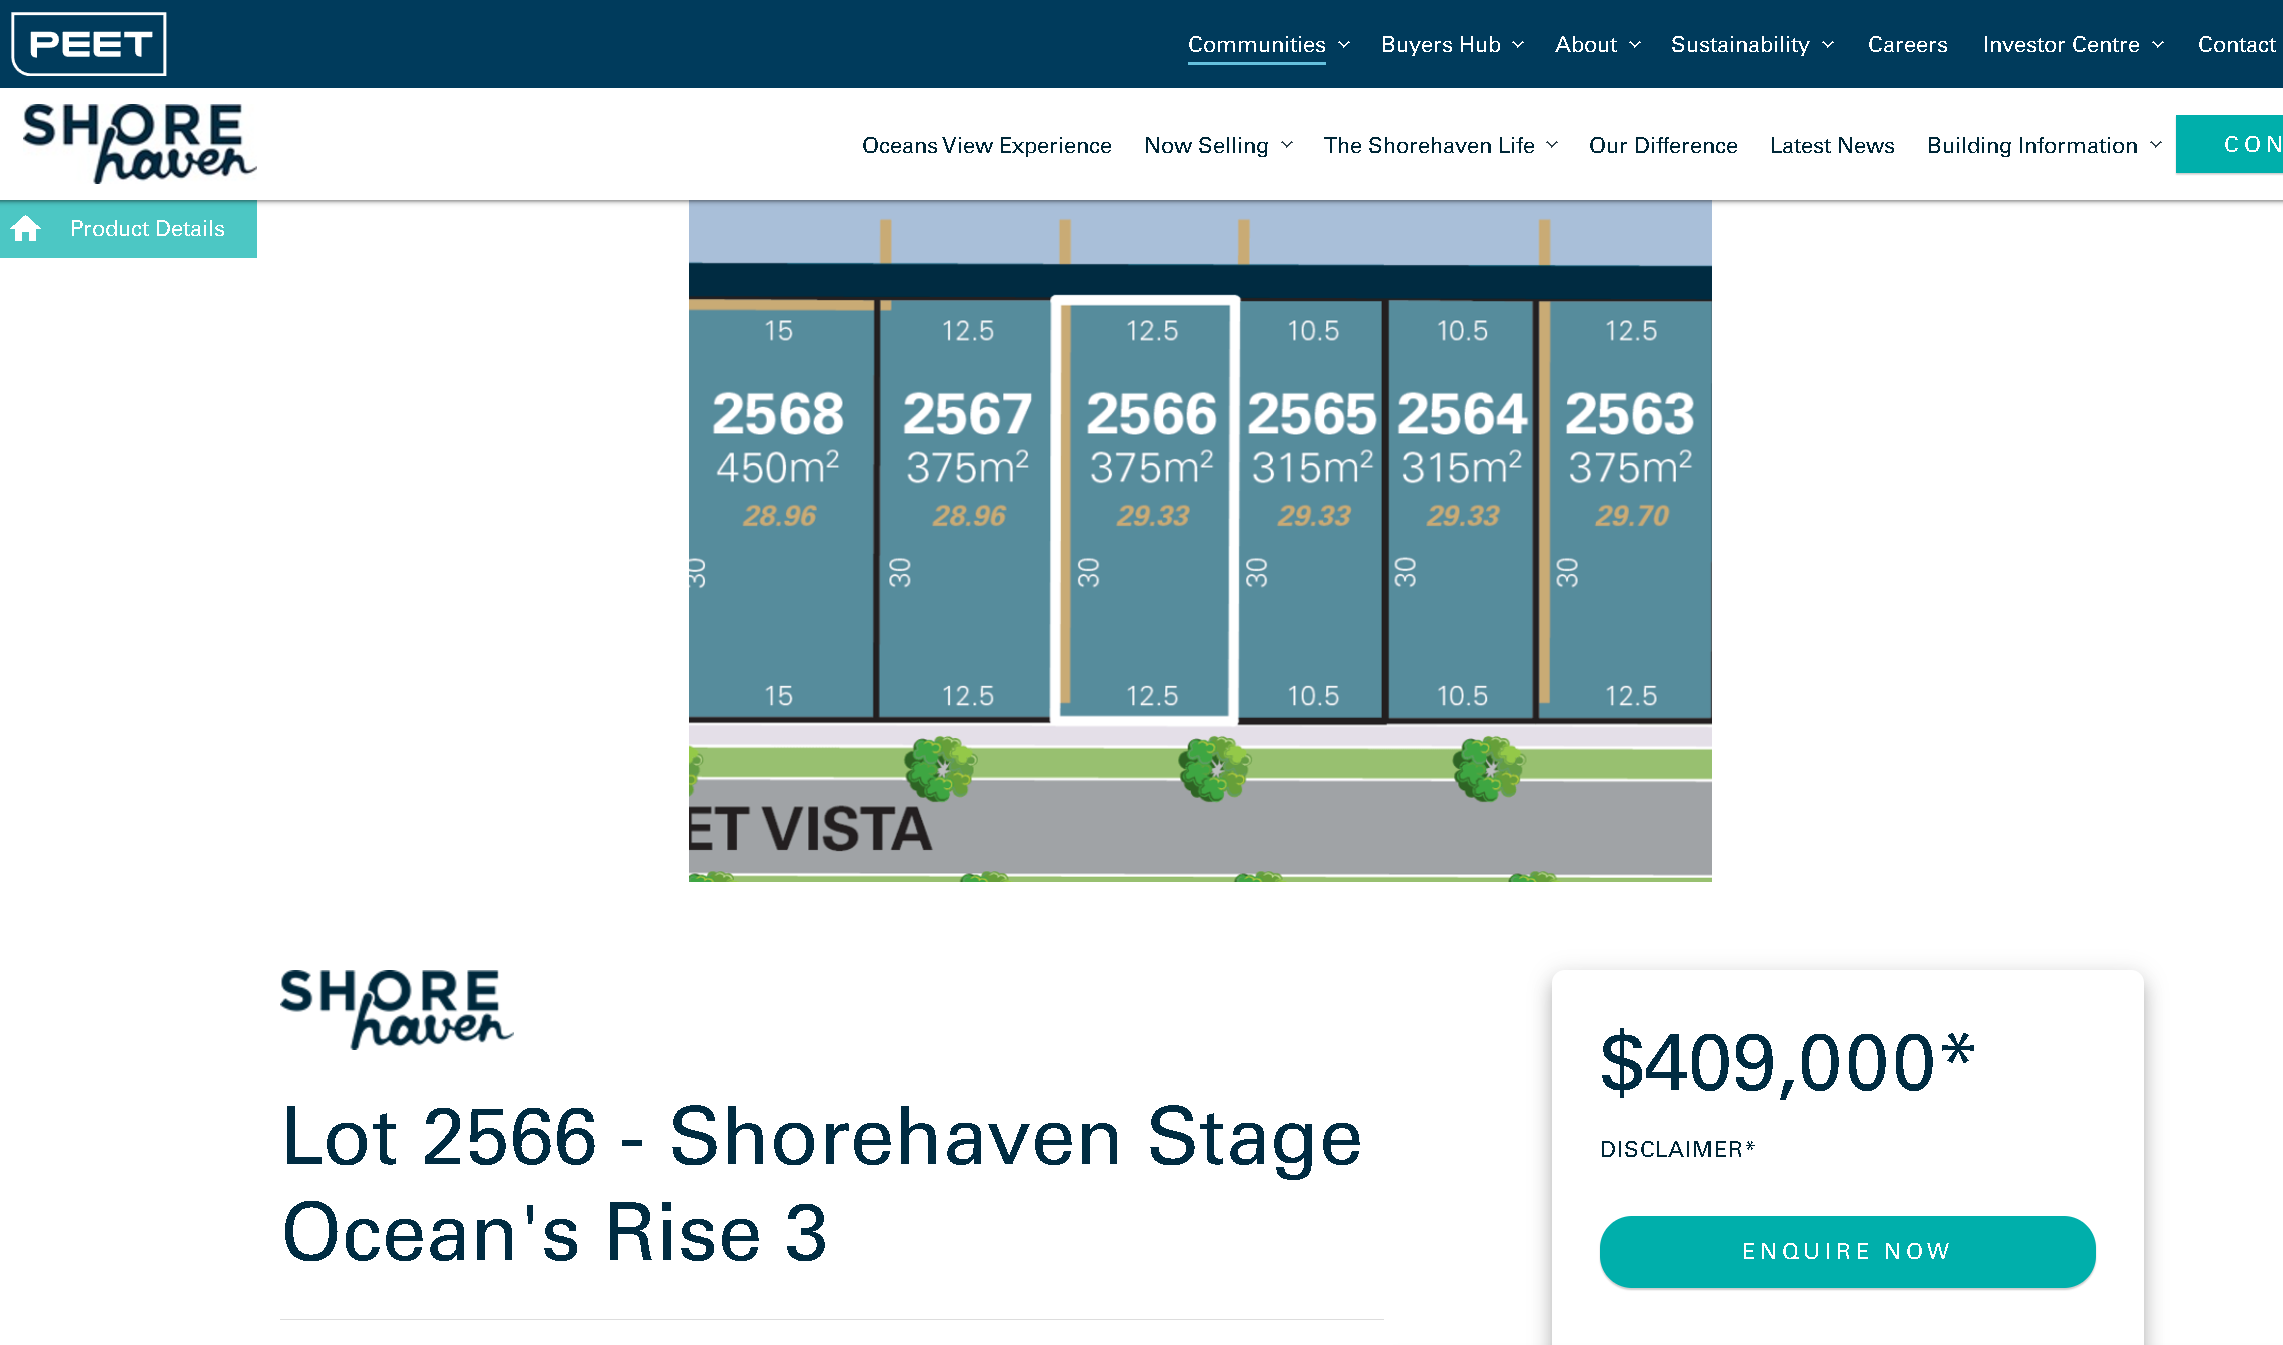The image size is (2283, 1345).
Task: Go to the Contact page
Action: click(2236, 45)
